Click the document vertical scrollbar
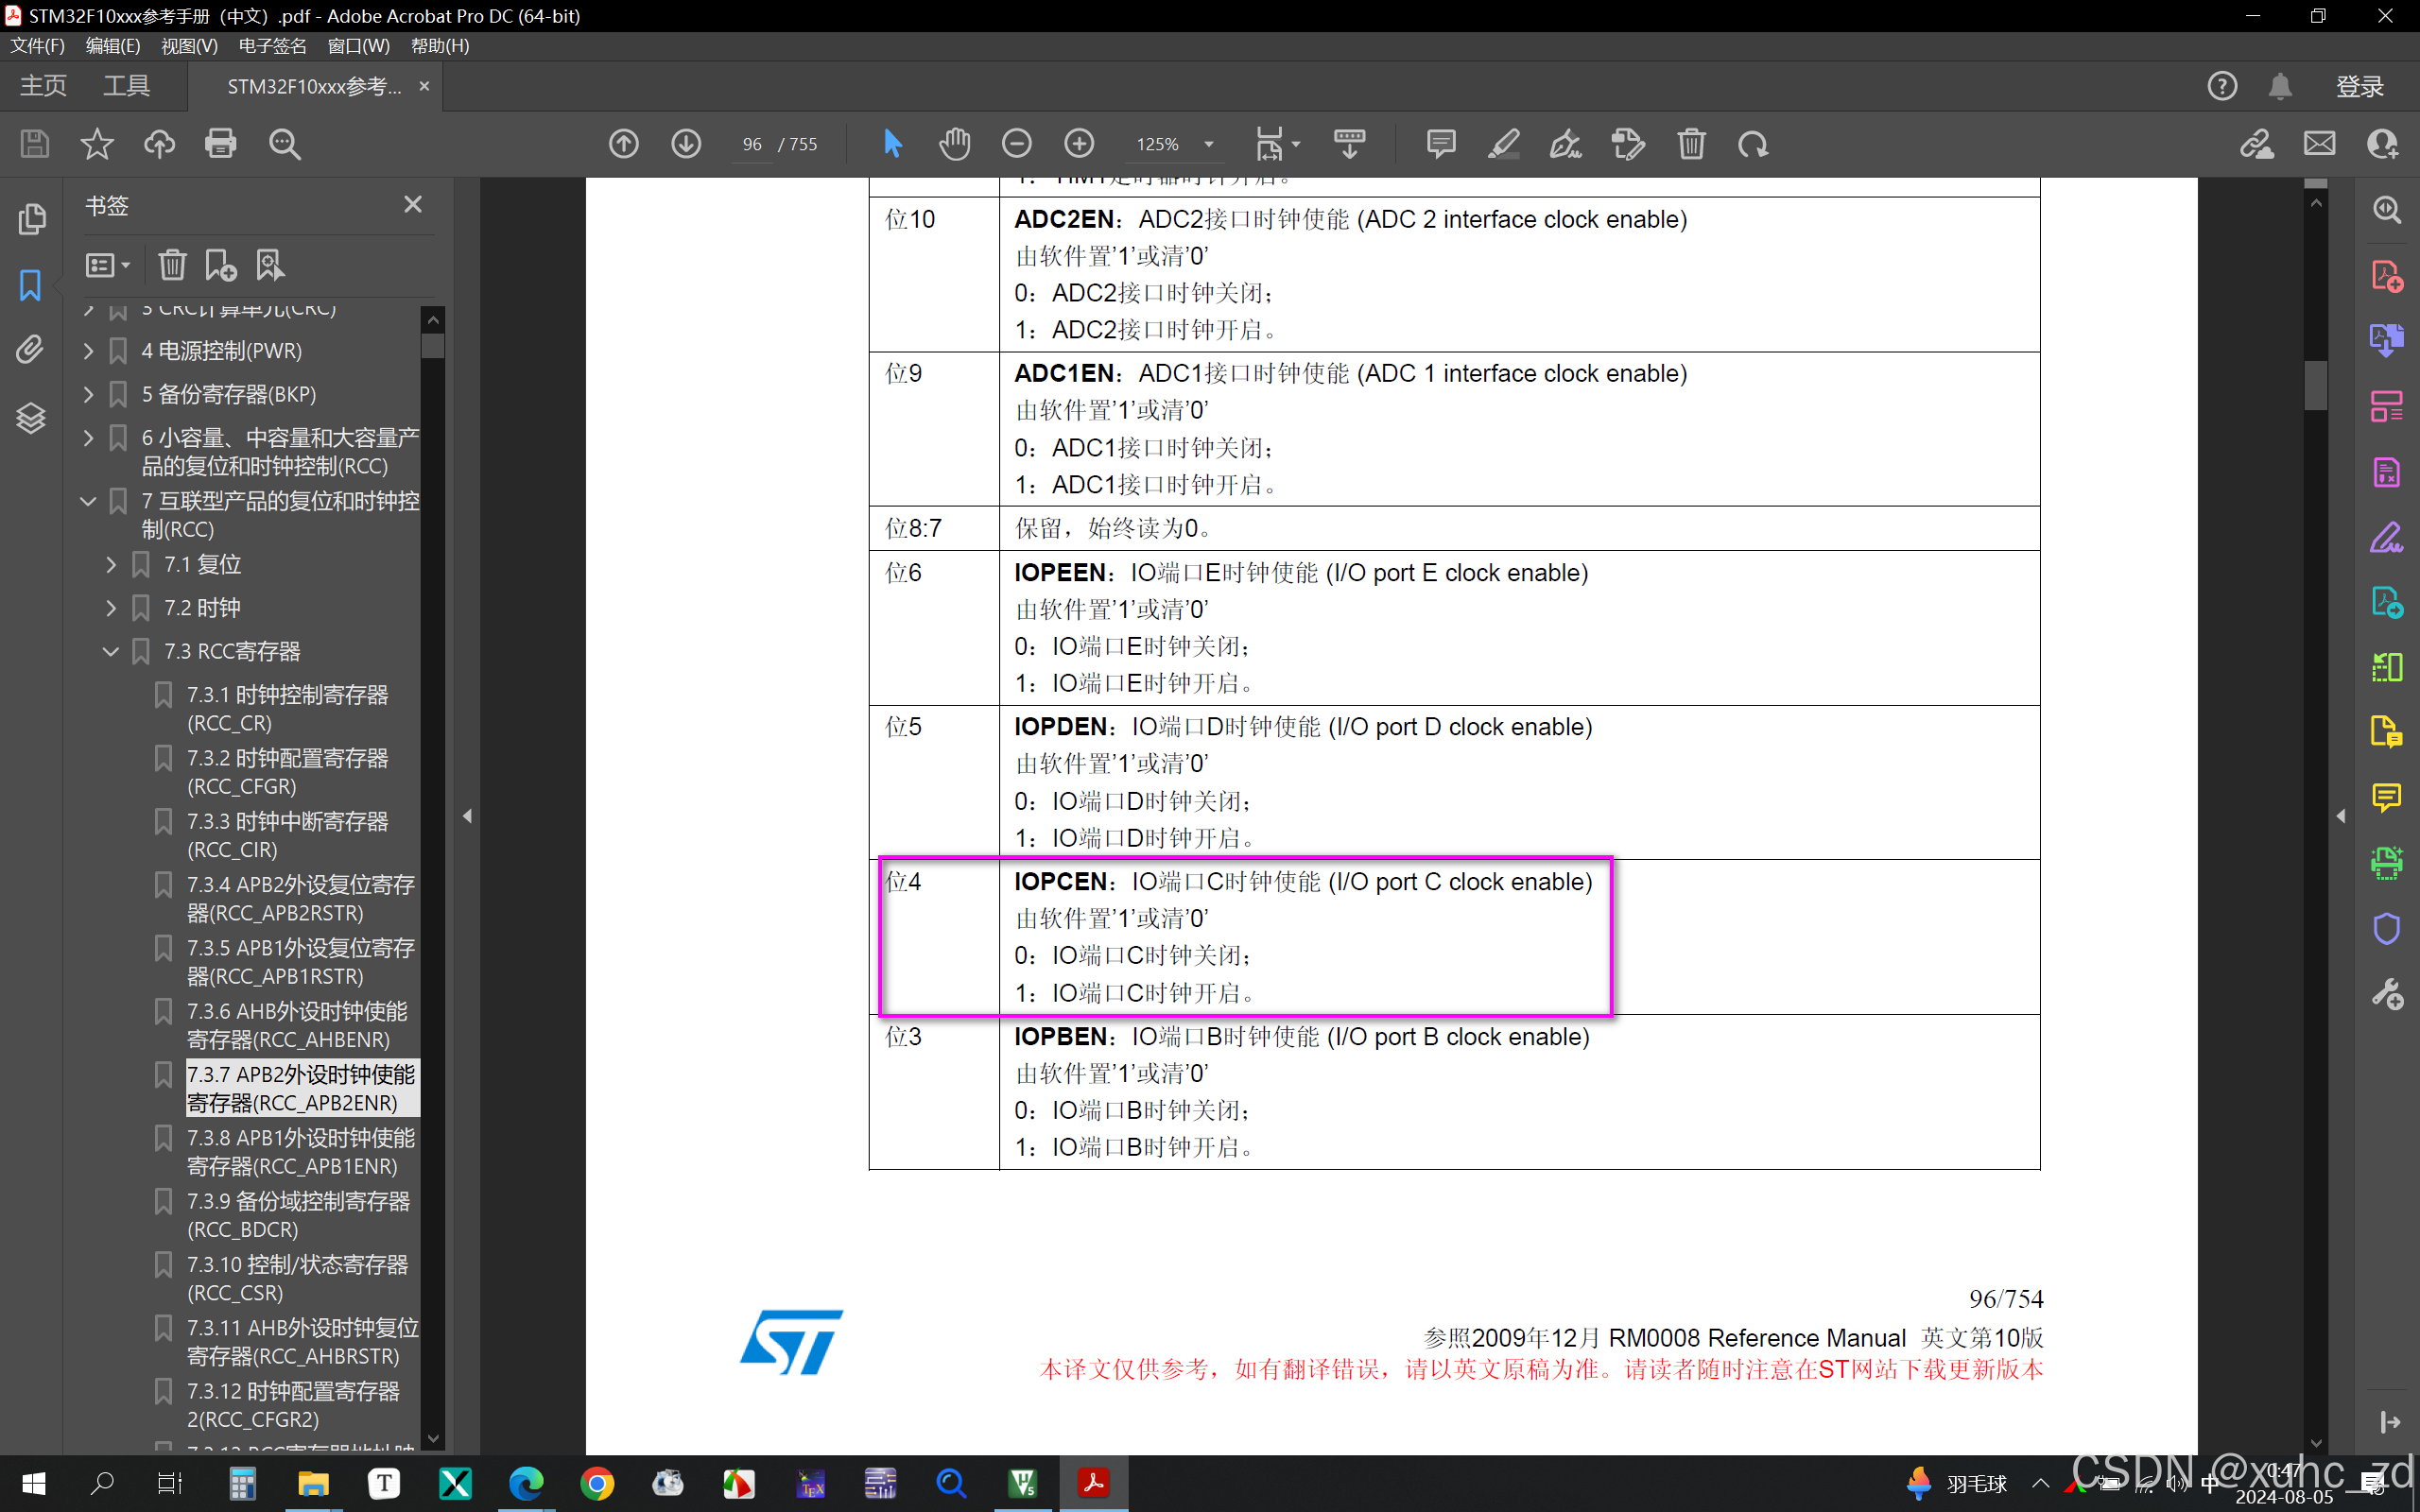 (2315, 385)
